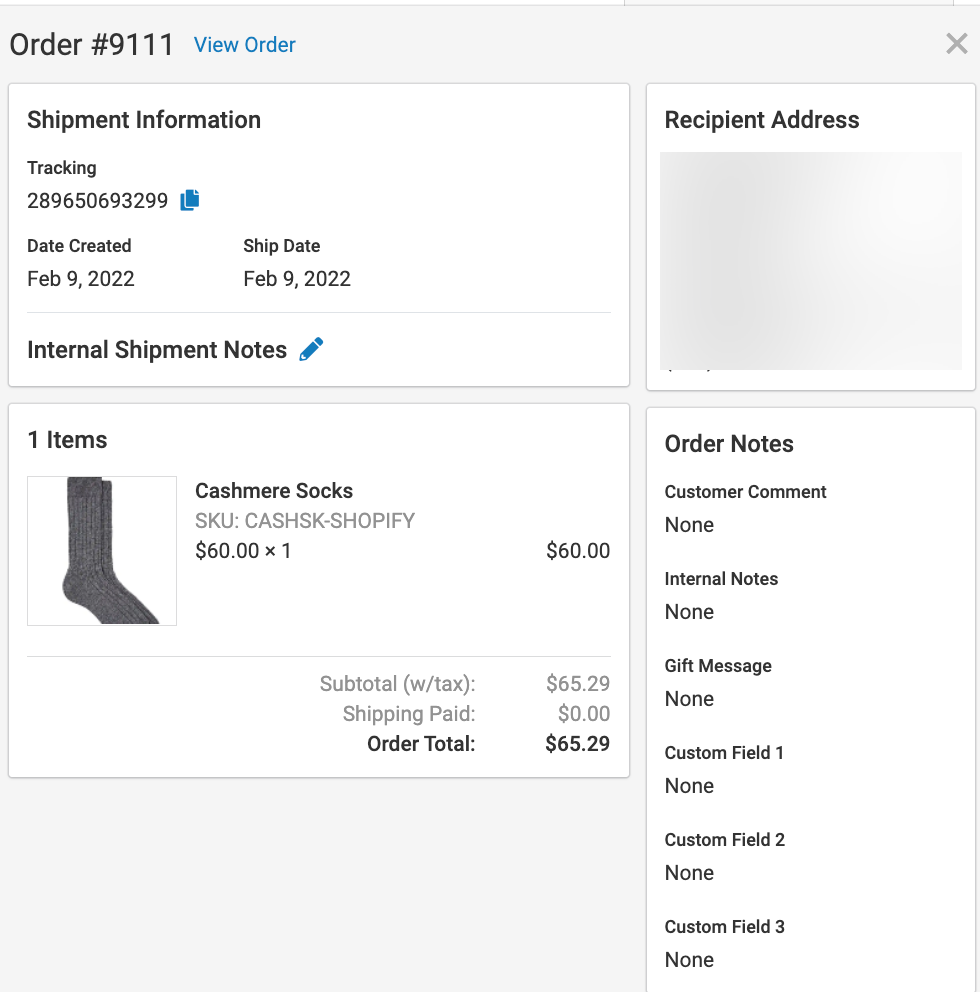Viewport: 980px width, 992px height.
Task: Click the 1 Items heading
Action: pos(68,440)
